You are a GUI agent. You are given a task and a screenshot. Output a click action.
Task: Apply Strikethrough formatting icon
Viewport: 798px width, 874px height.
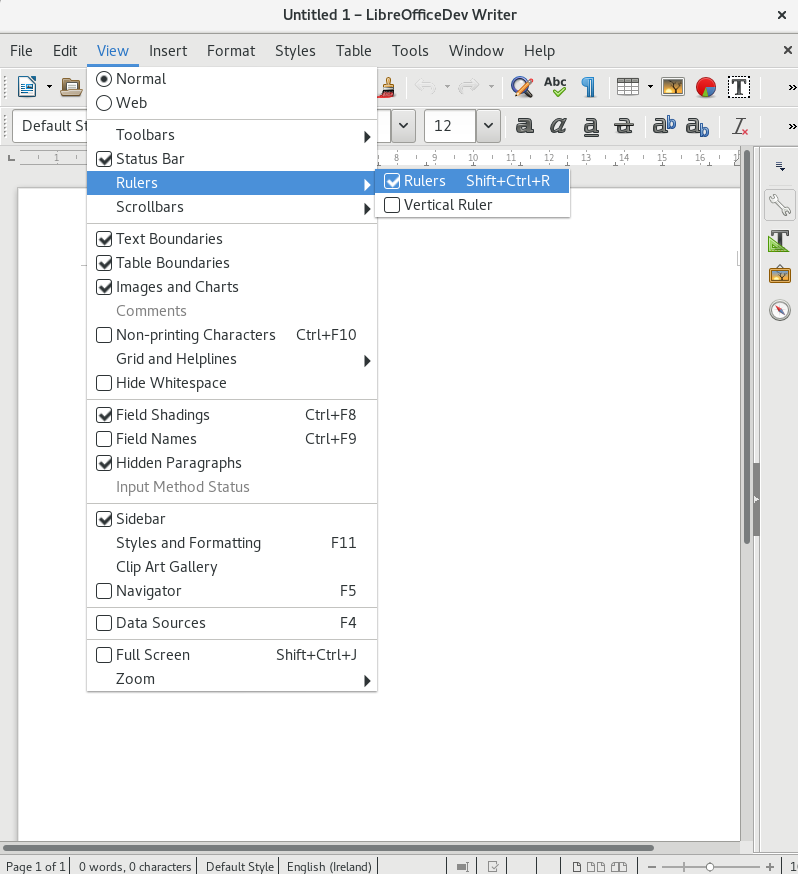pyautogui.click(x=624, y=126)
